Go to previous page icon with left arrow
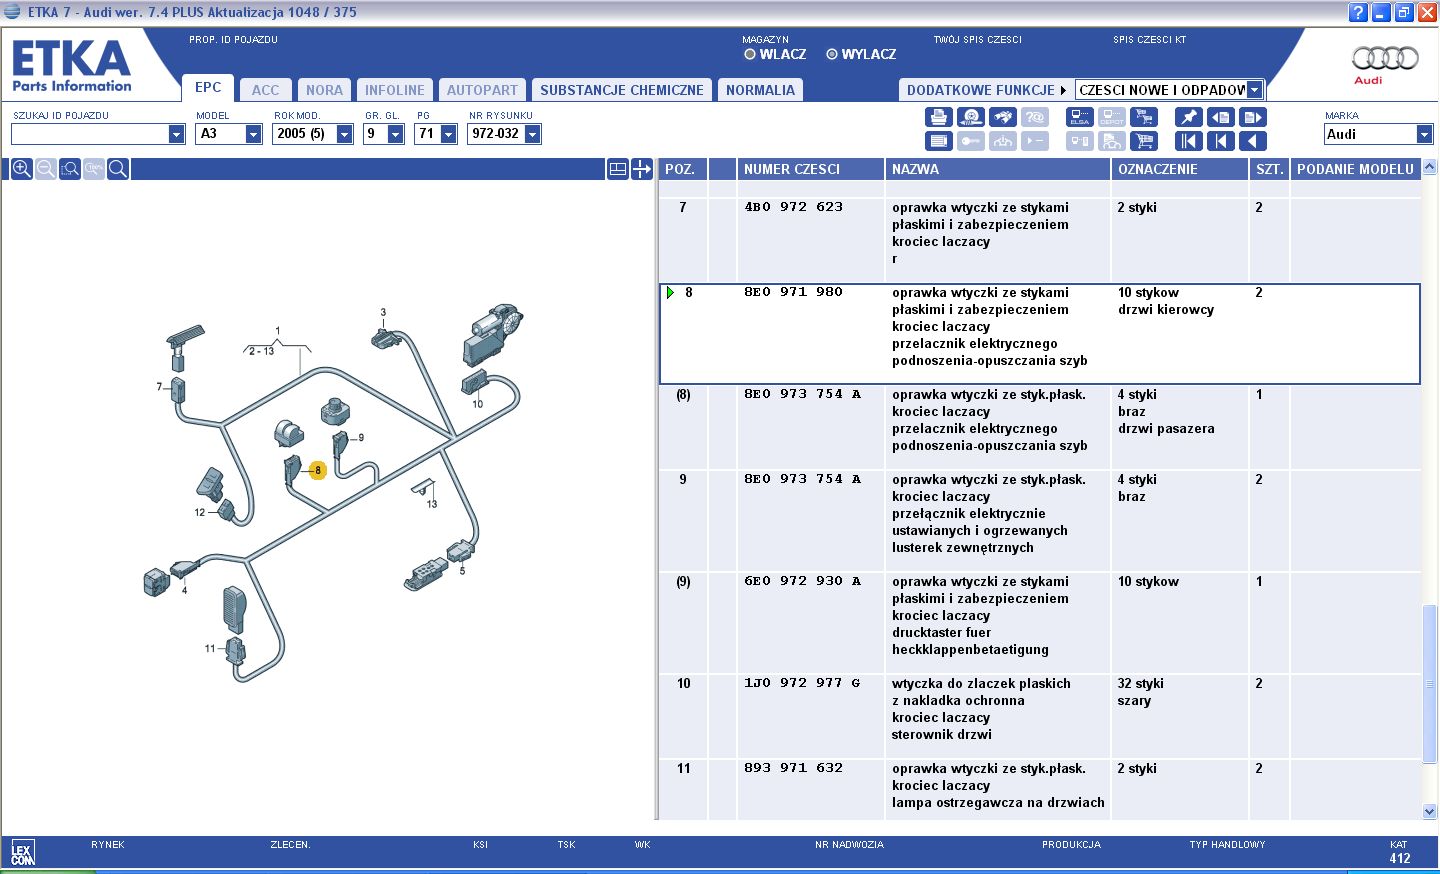 click(1220, 117)
